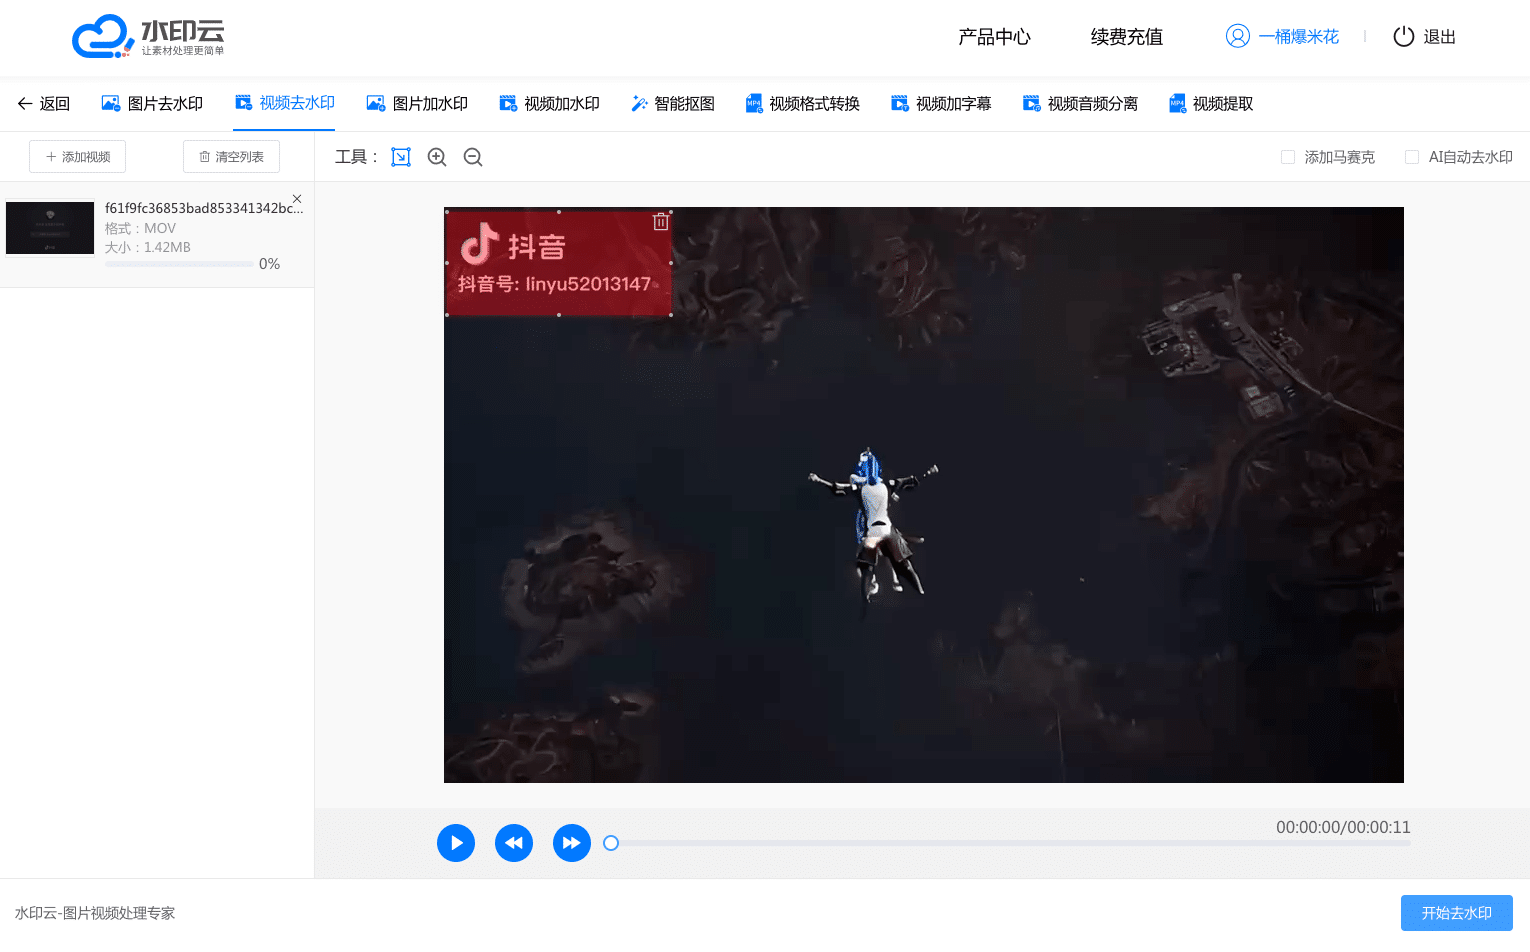Go back via the 返回 arrow

(43, 103)
